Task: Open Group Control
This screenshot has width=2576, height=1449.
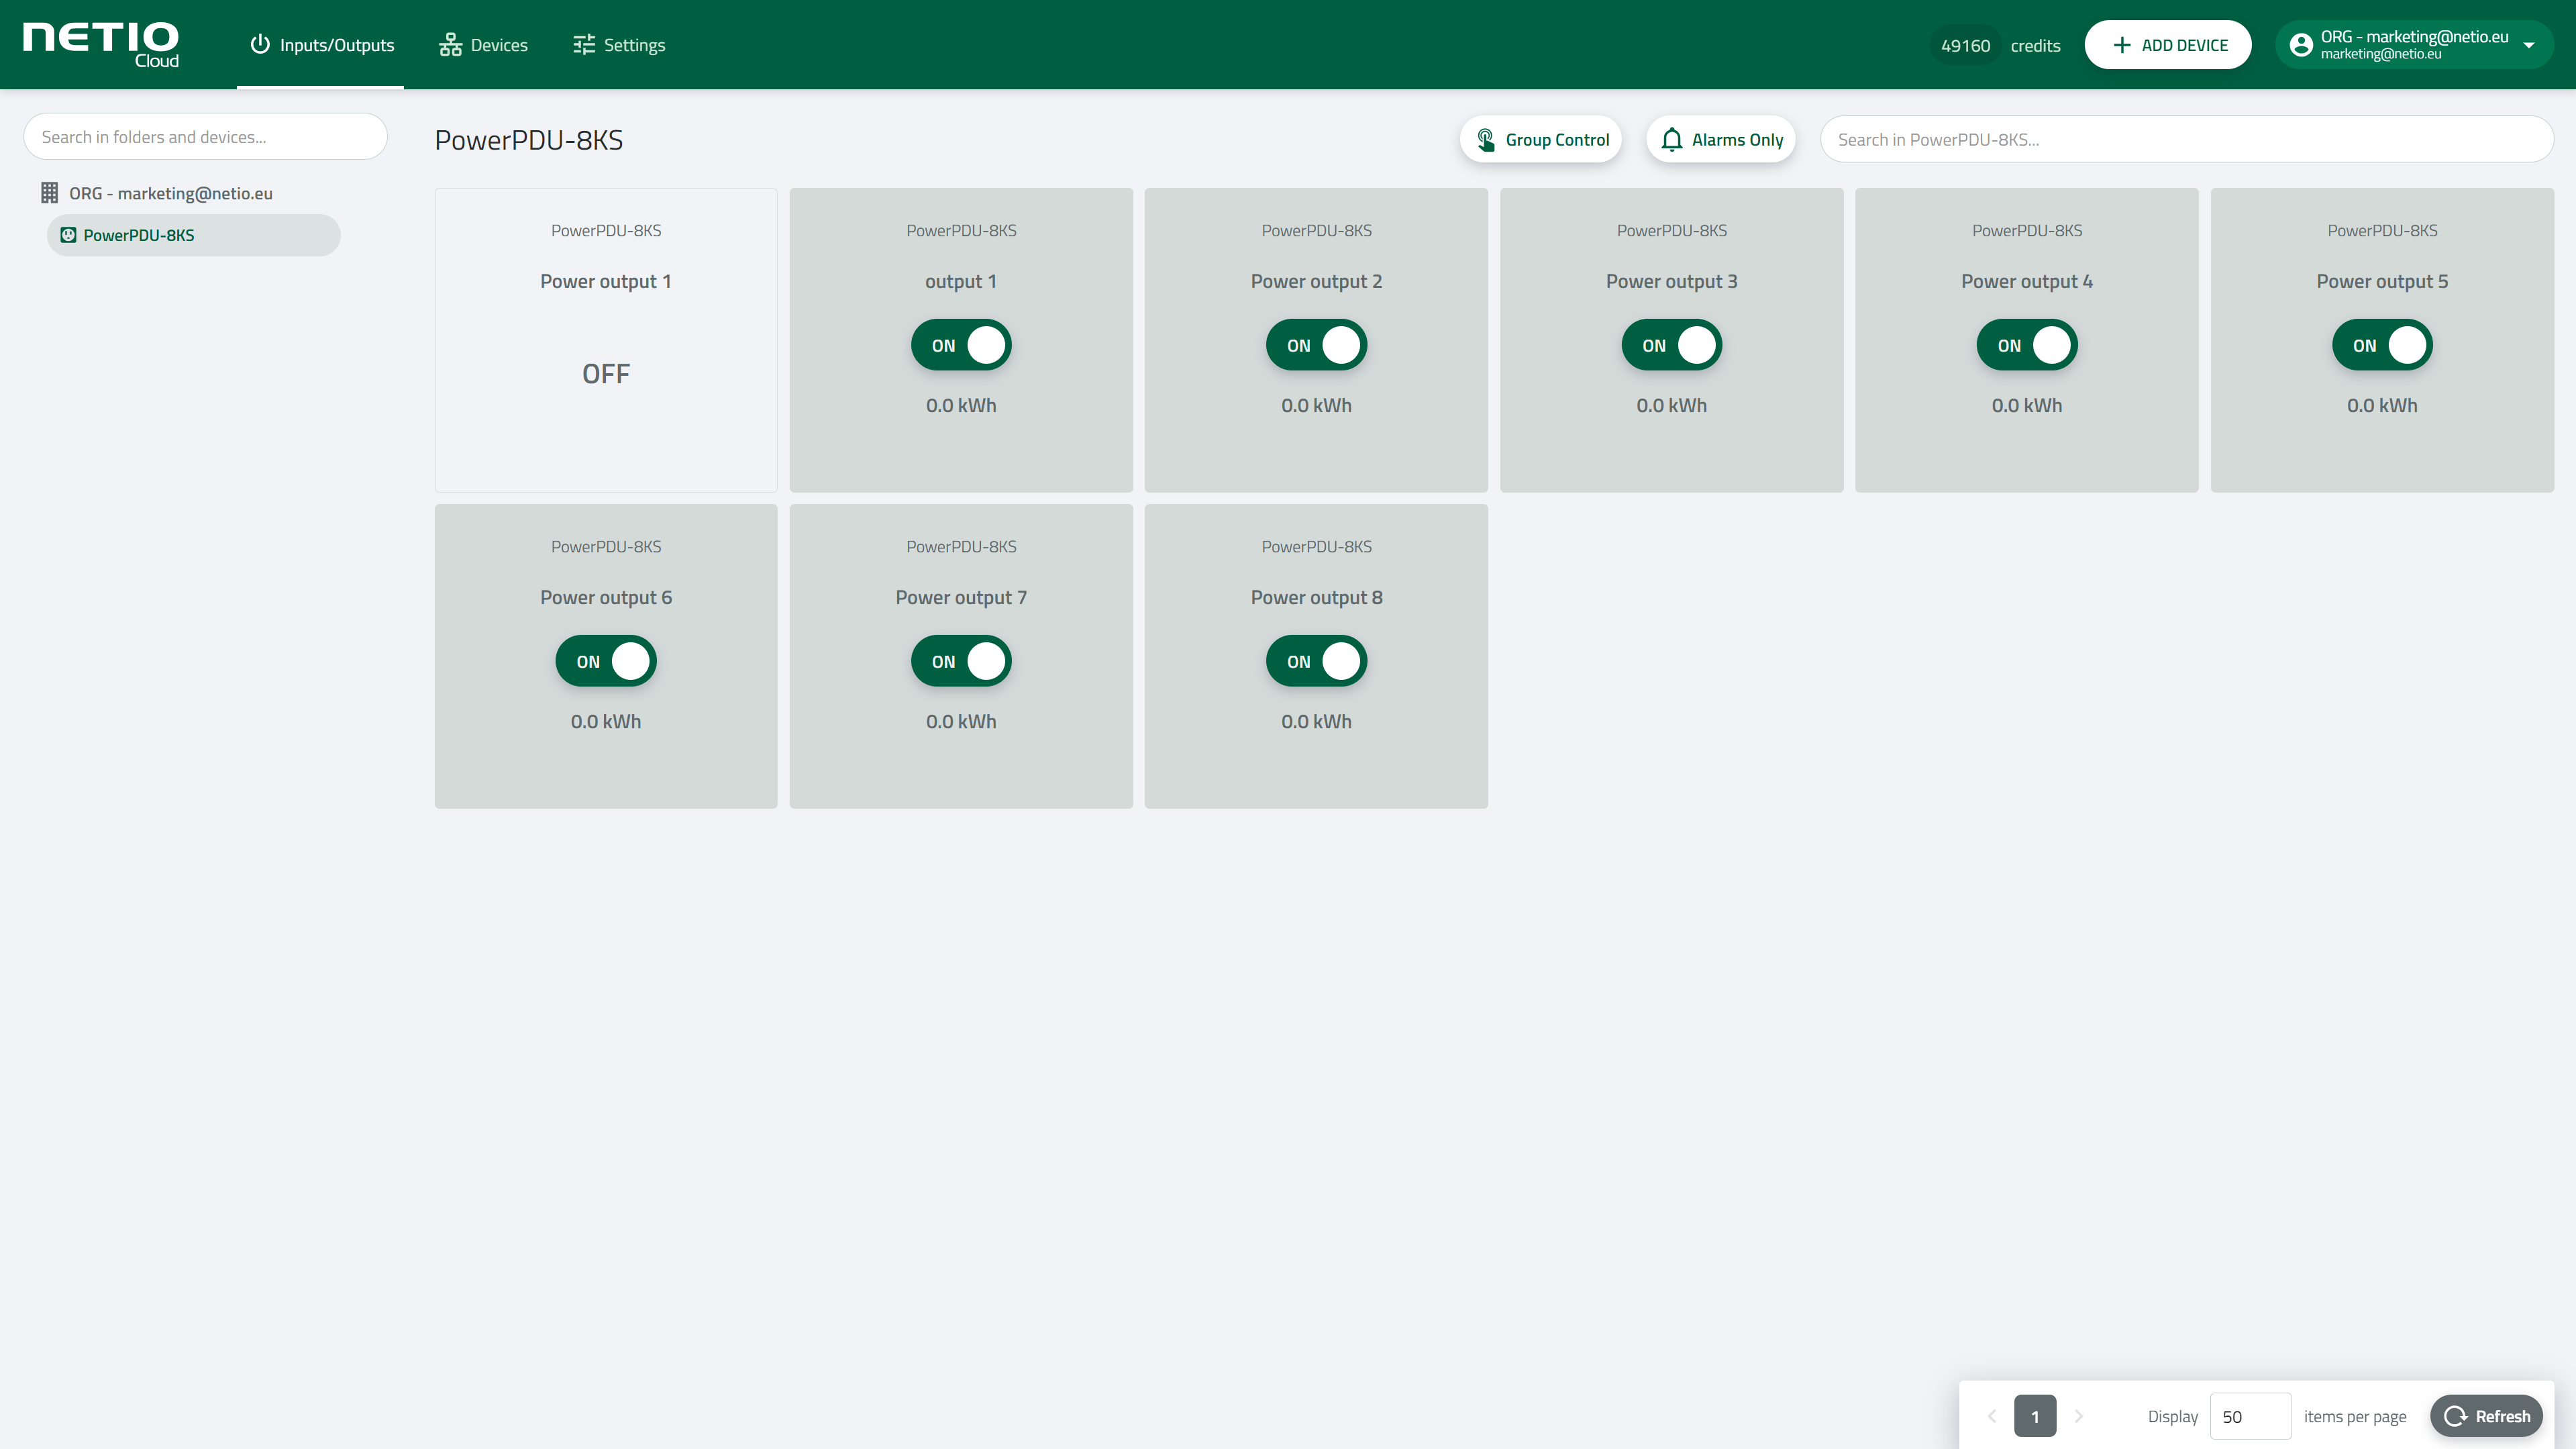Action: pyautogui.click(x=1541, y=140)
